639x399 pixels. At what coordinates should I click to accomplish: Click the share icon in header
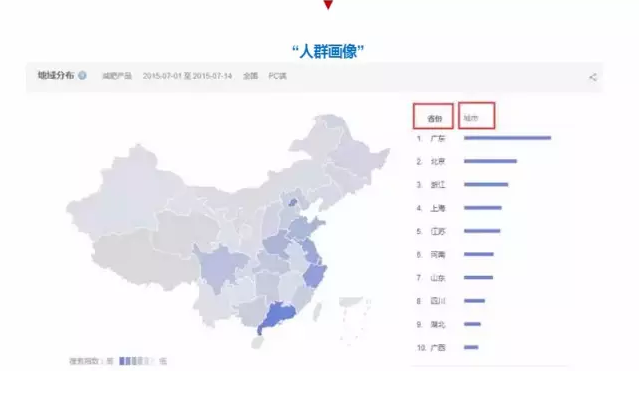593,77
